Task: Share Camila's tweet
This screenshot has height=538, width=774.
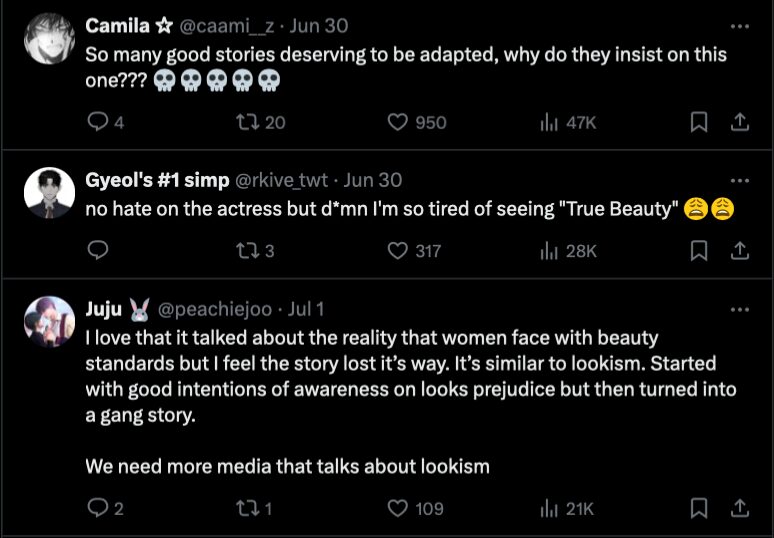Action: pos(740,122)
